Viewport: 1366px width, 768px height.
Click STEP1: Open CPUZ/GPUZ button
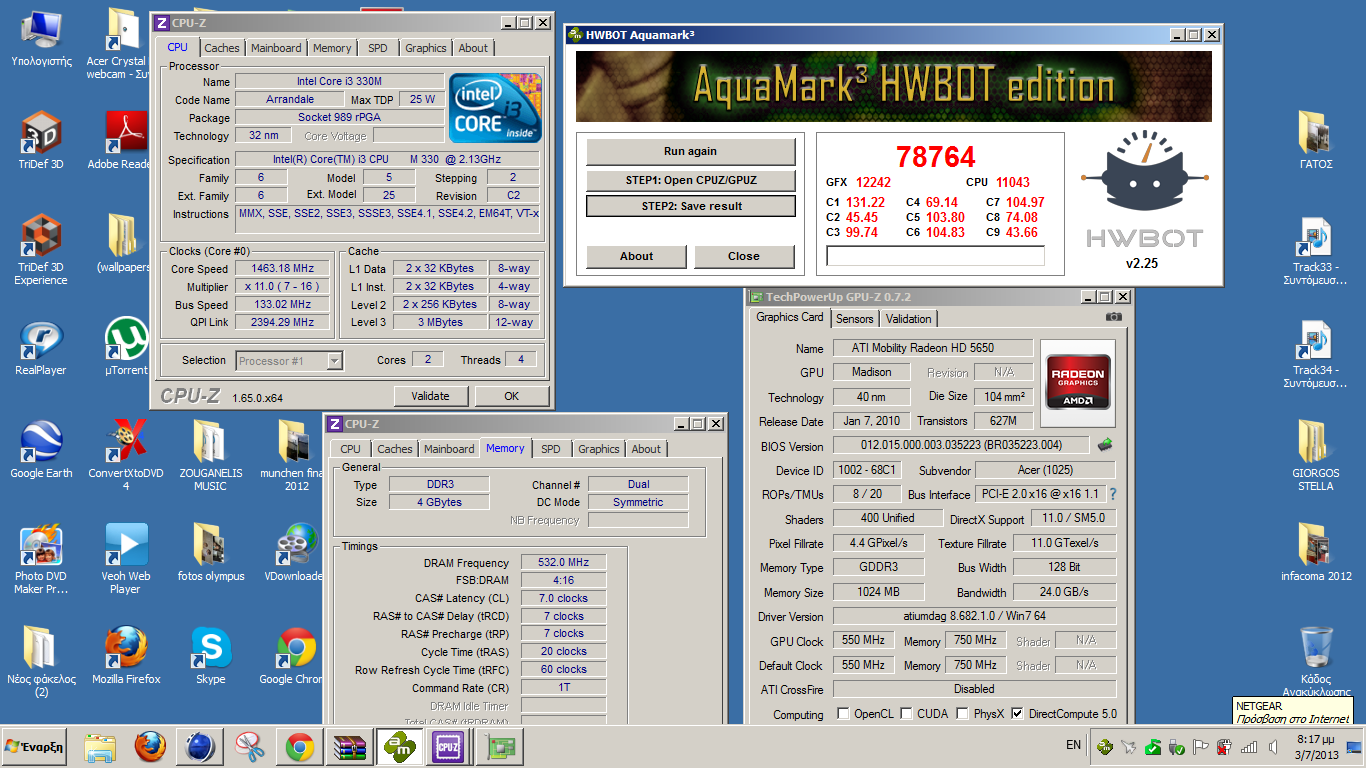click(x=690, y=181)
